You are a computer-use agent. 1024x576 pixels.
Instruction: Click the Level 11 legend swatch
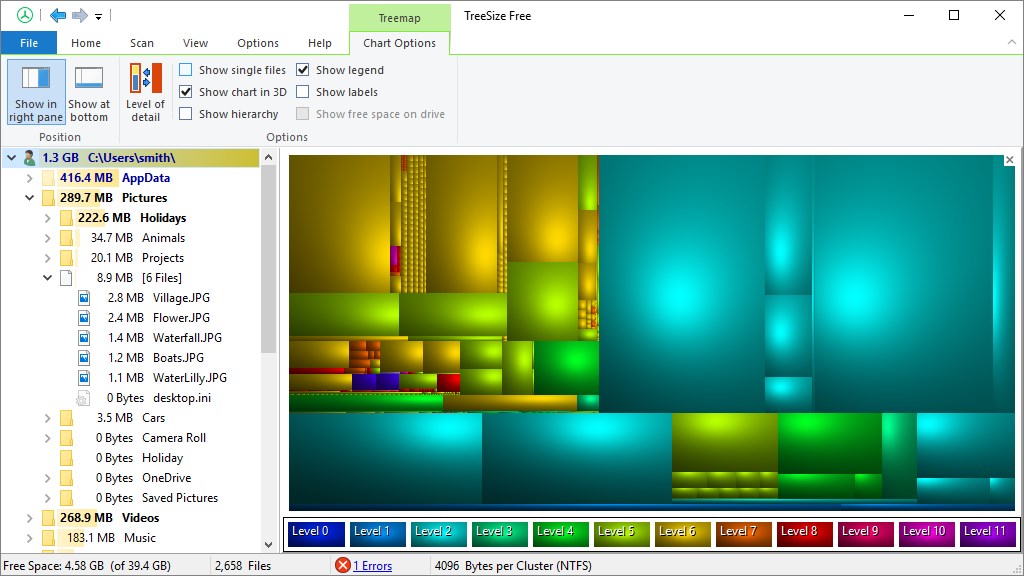point(987,534)
